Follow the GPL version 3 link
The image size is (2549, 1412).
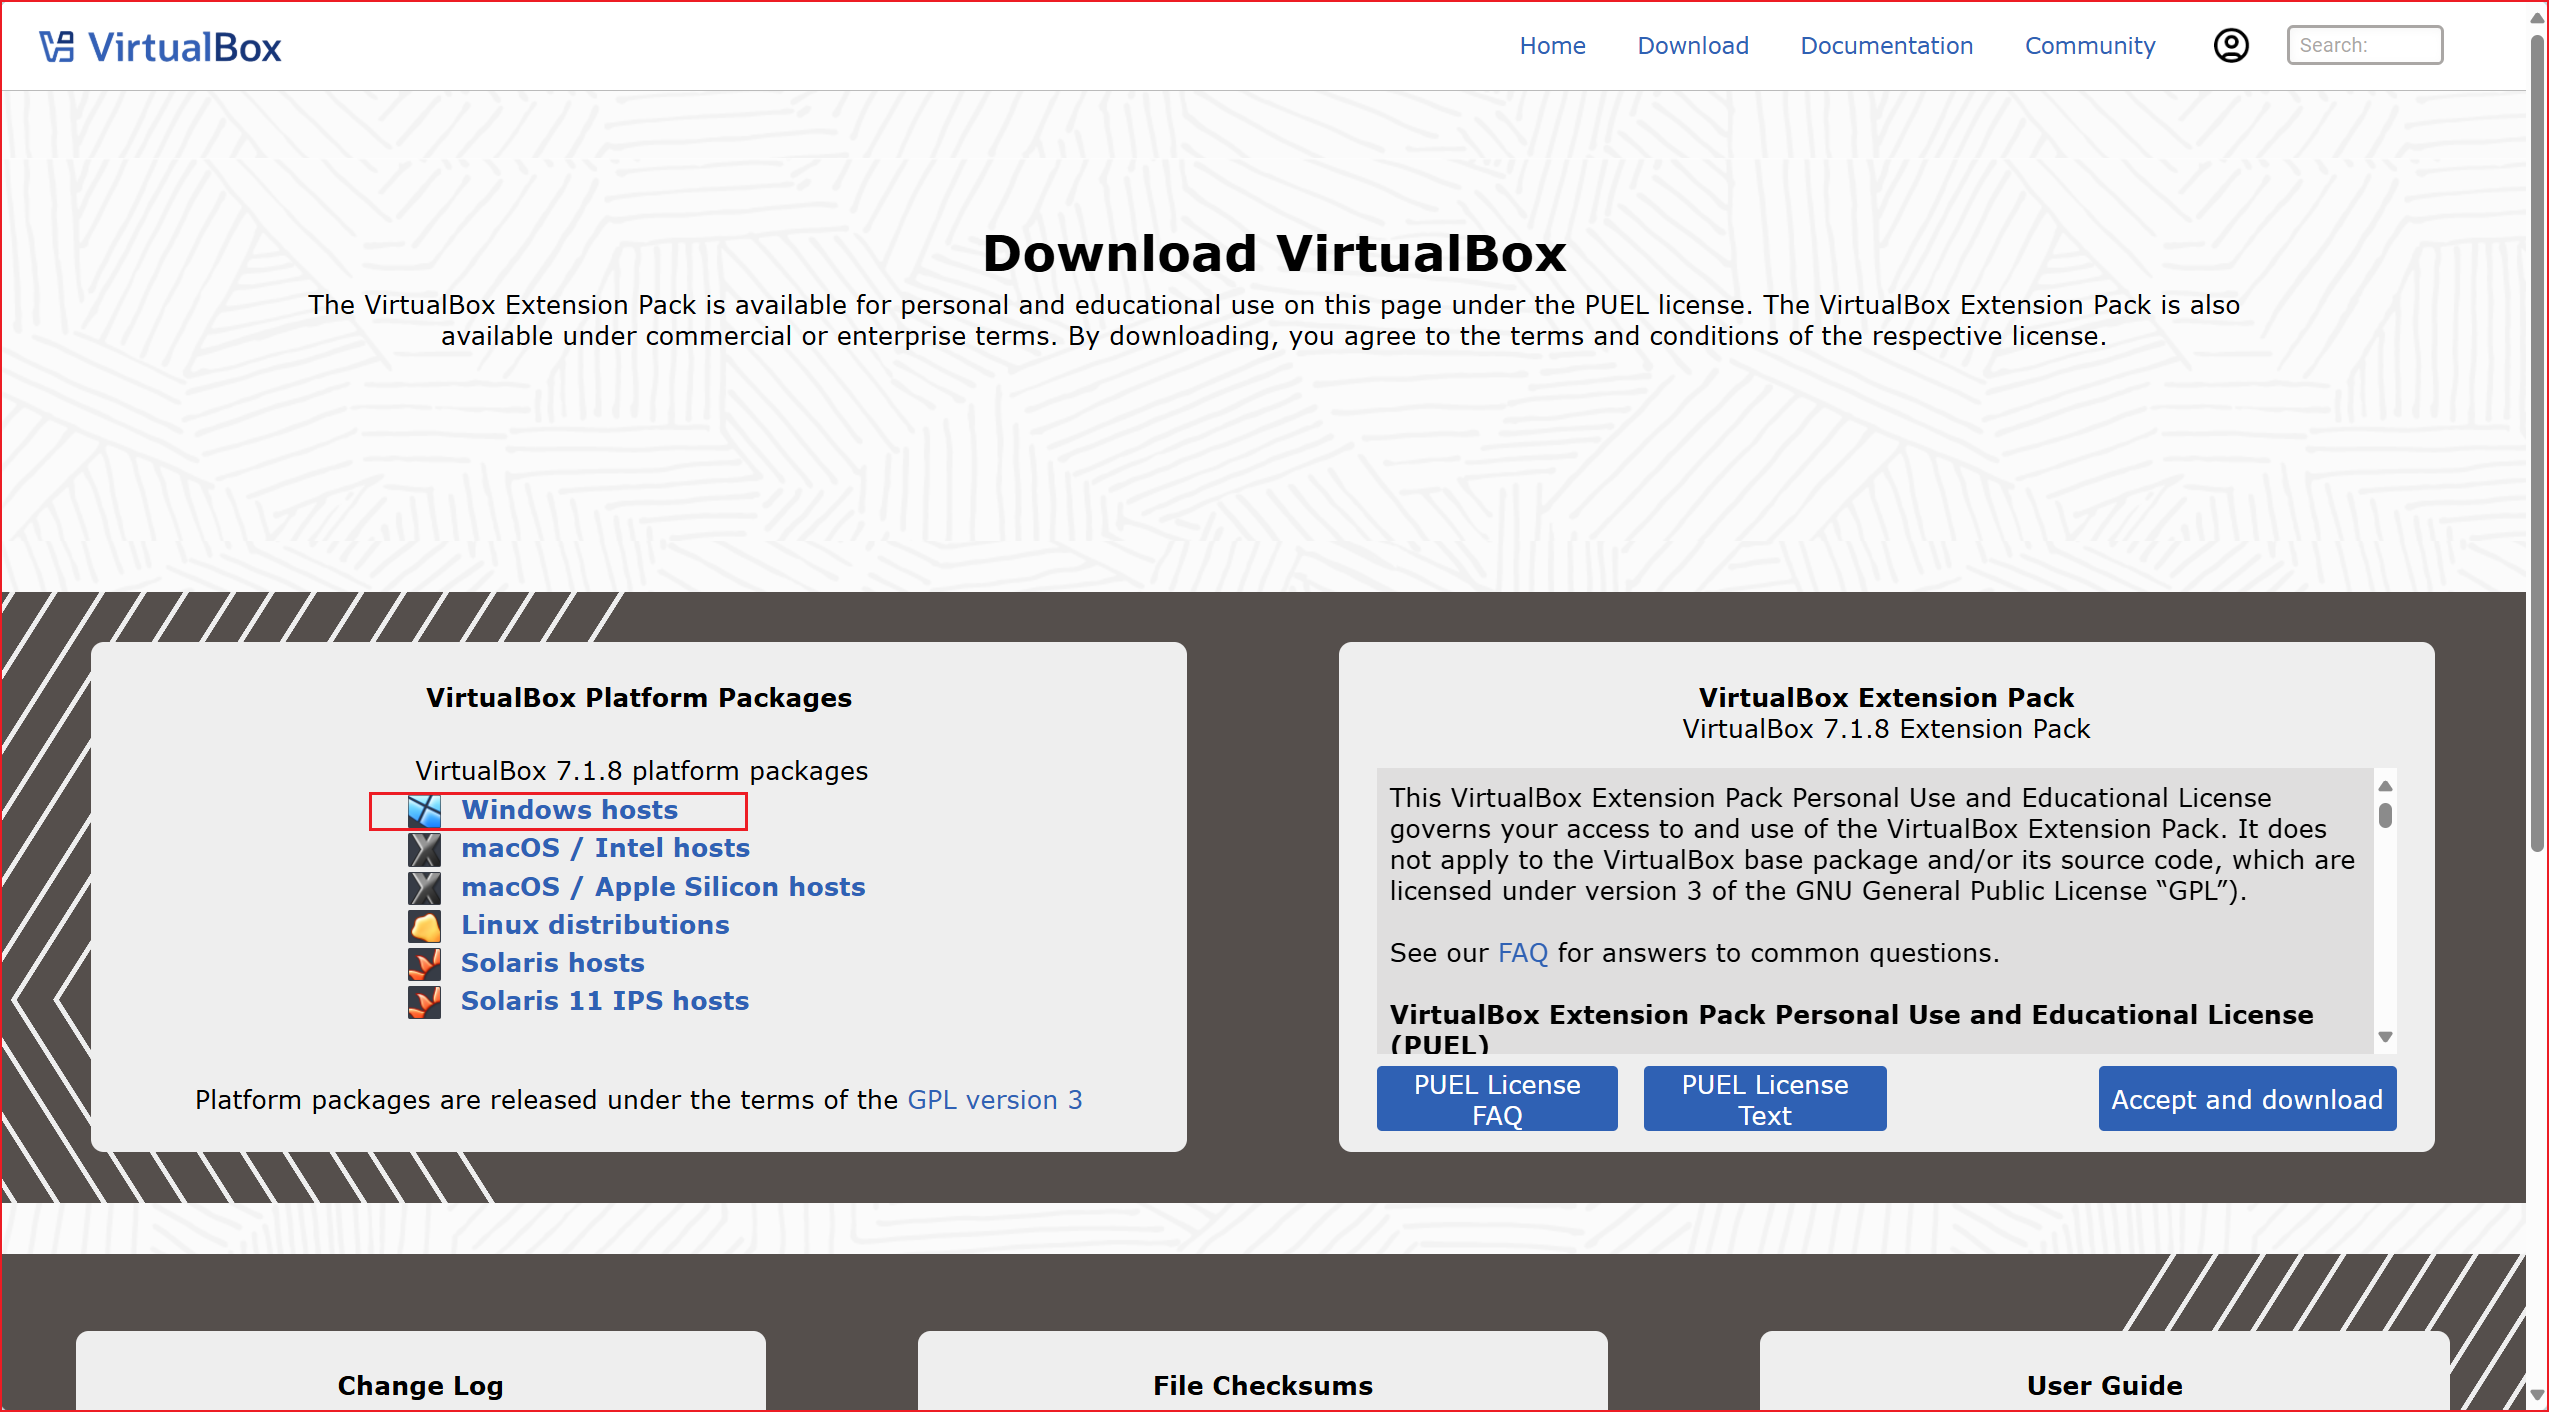pyautogui.click(x=994, y=1100)
